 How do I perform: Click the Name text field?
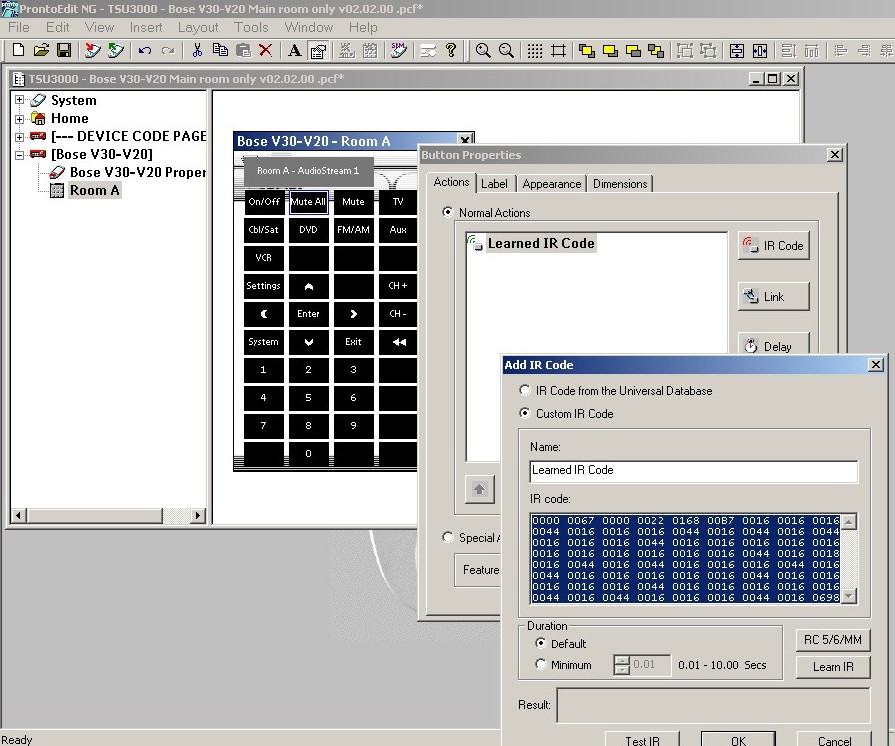693,471
